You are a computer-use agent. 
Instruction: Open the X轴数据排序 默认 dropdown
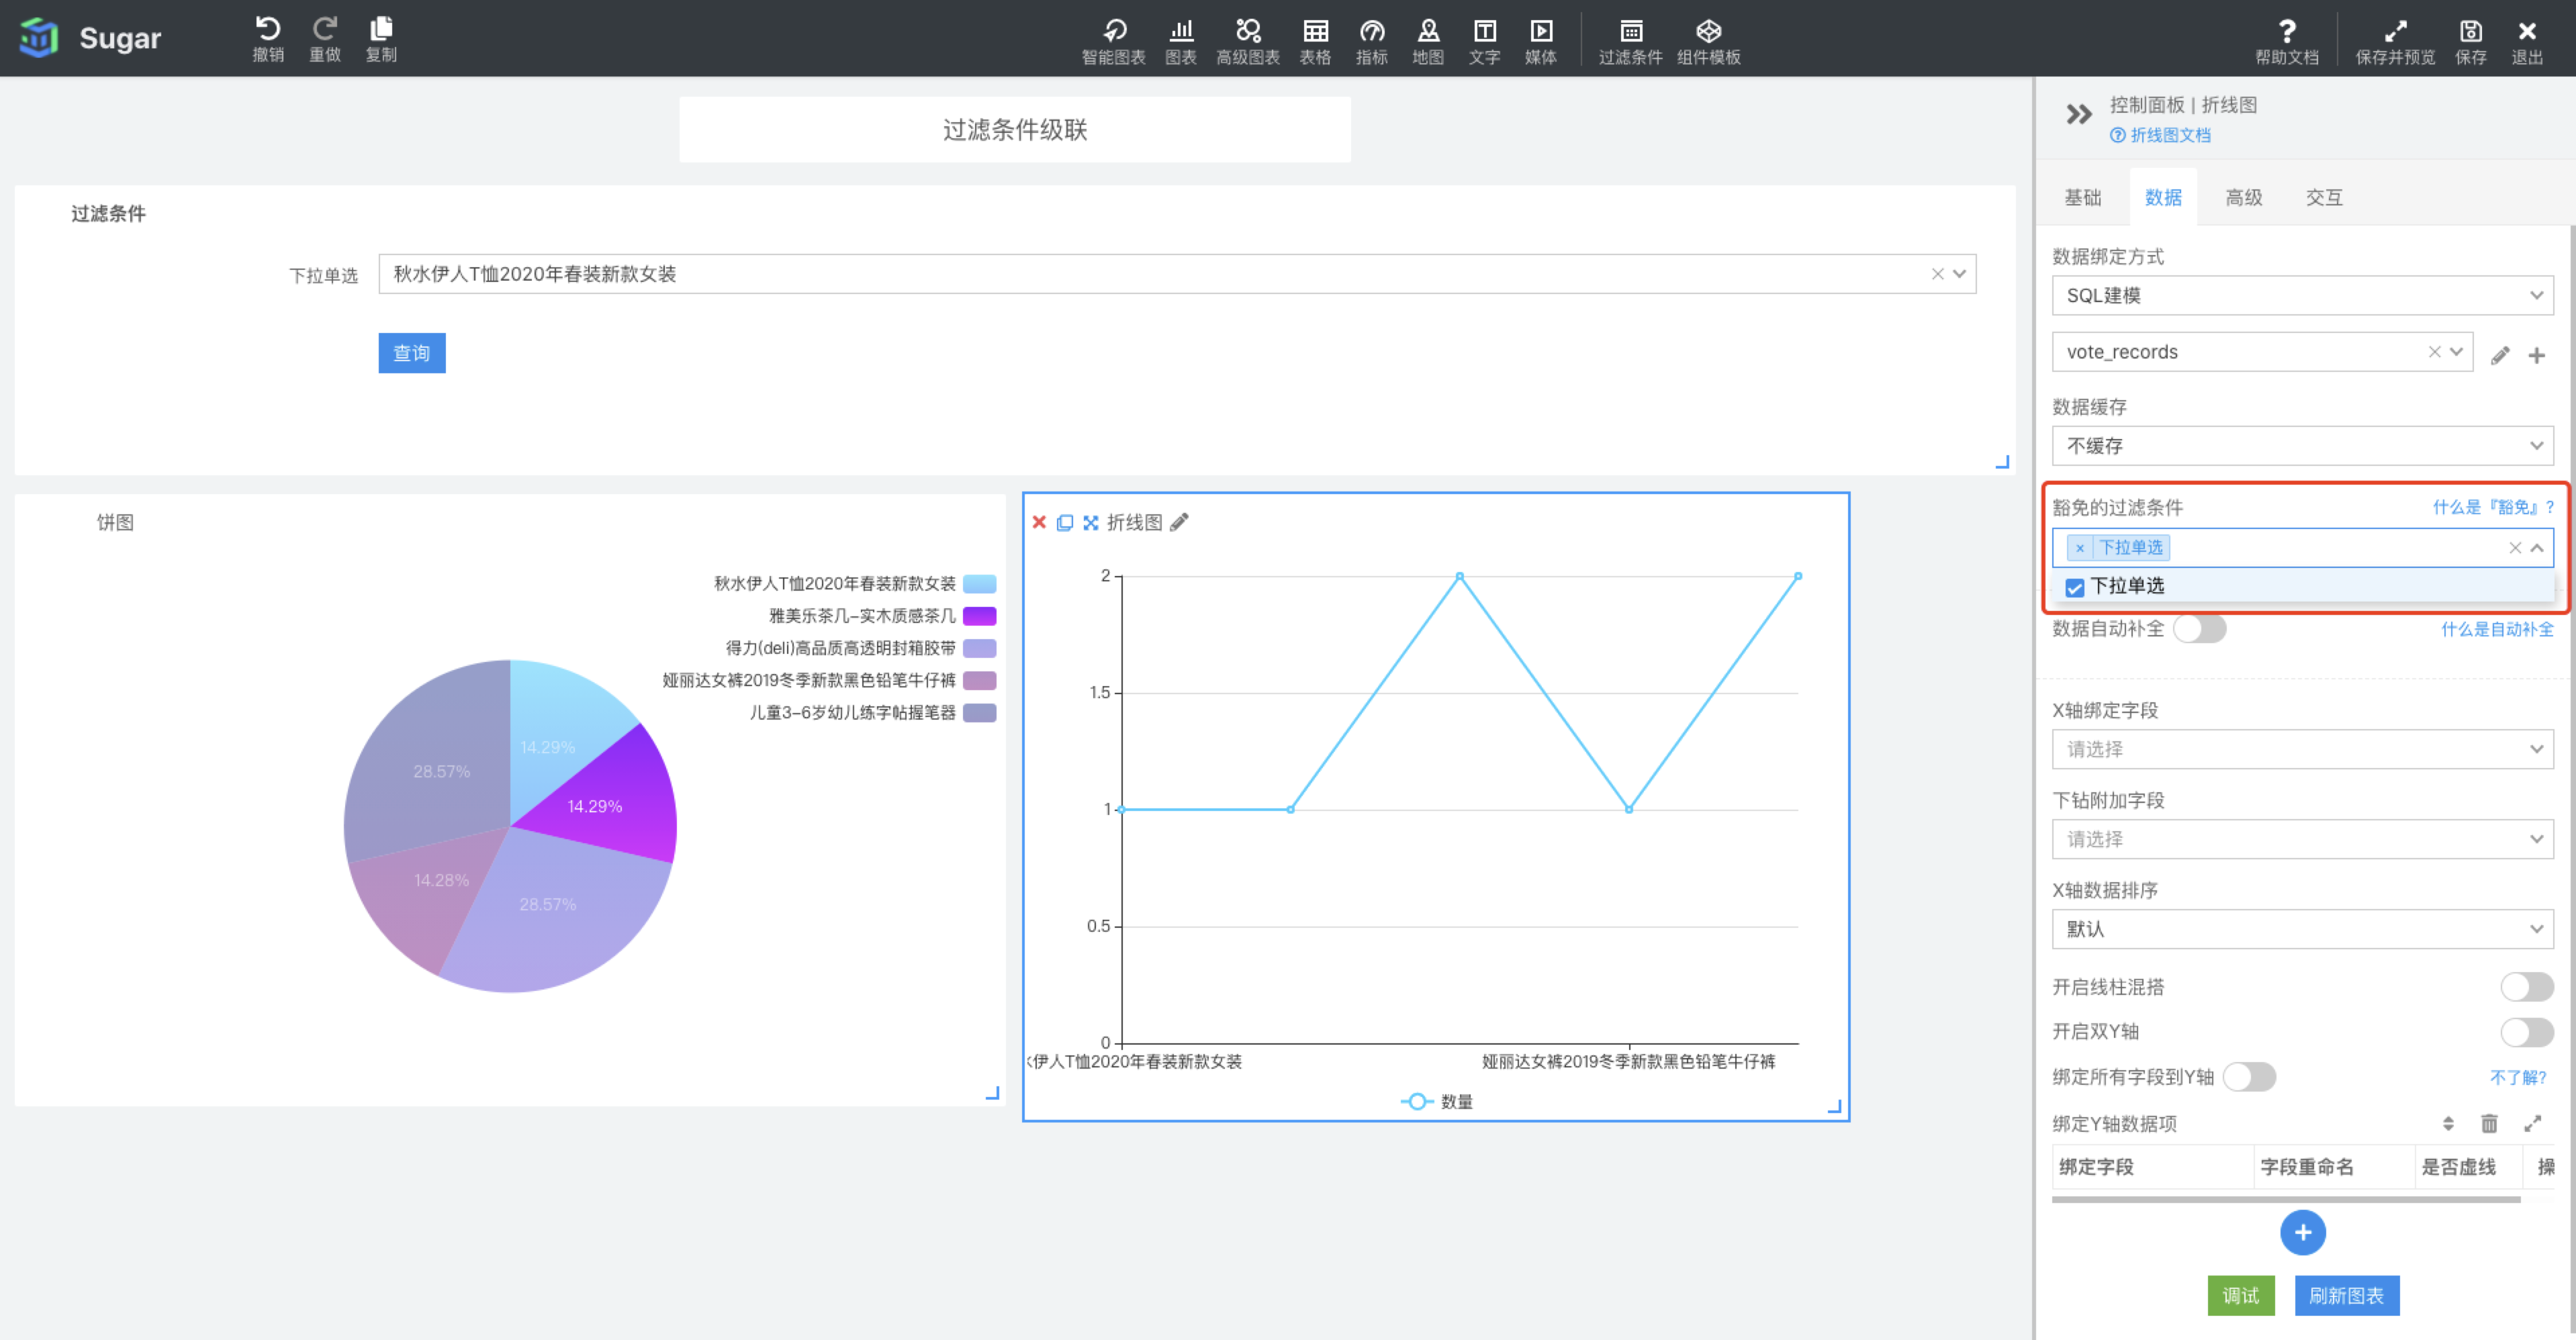click(2302, 929)
